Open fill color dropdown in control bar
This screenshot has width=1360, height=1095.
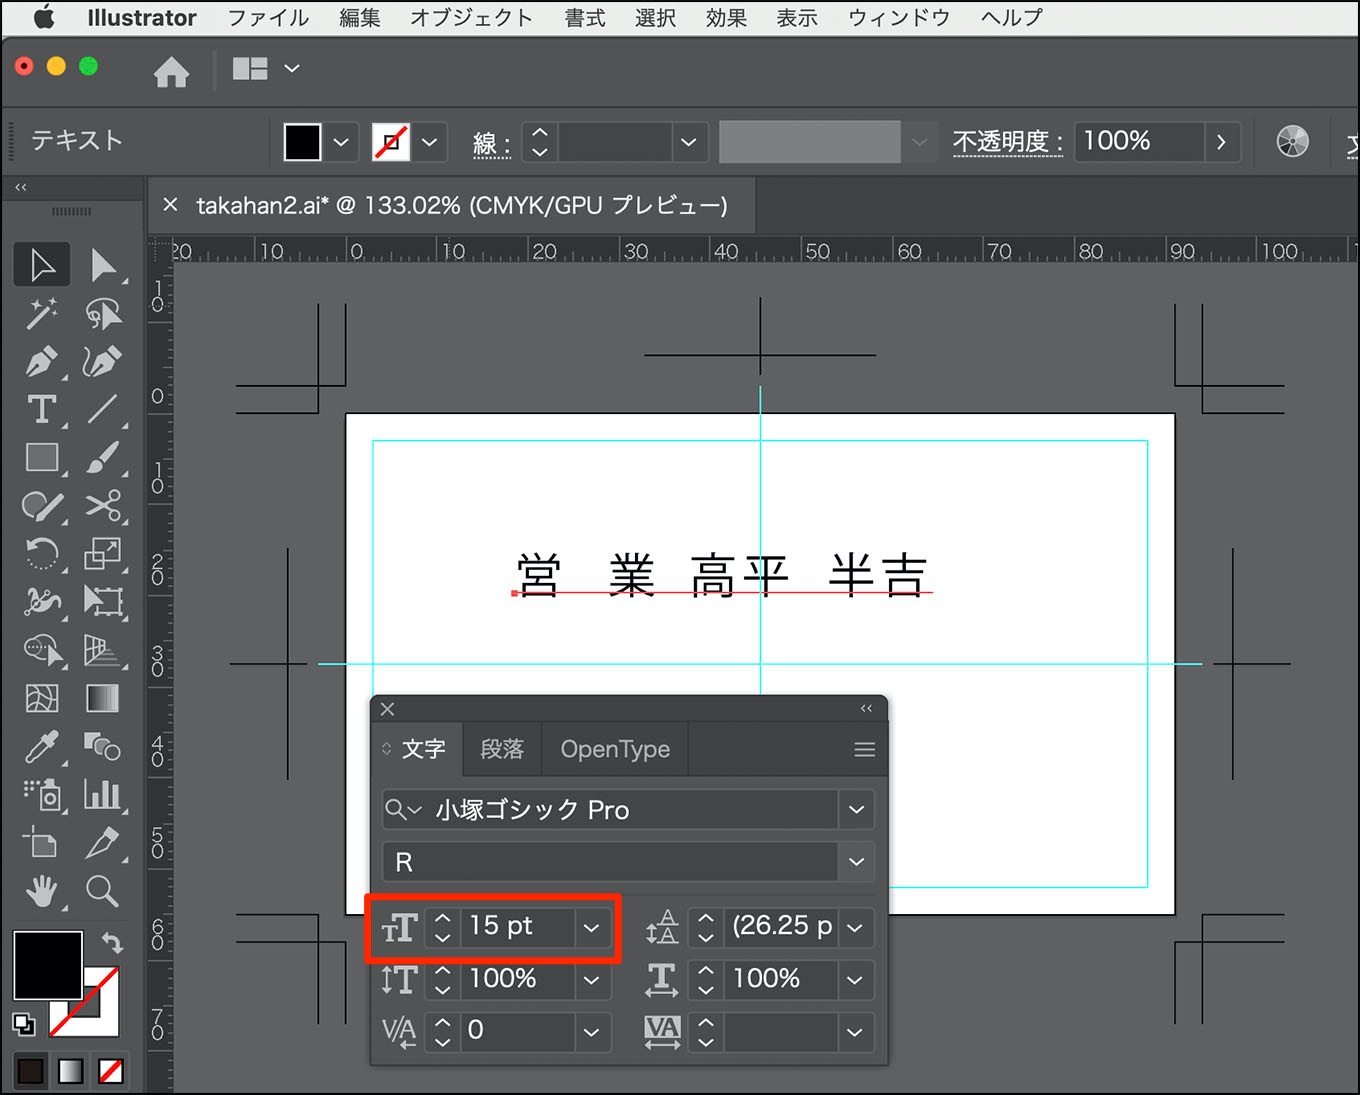coord(341,142)
